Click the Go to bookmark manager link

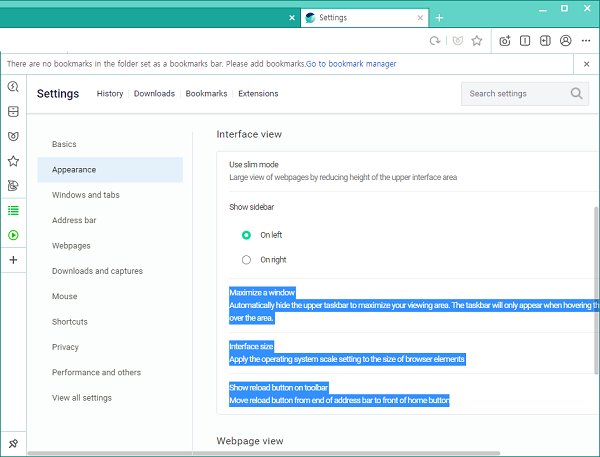(x=351, y=64)
